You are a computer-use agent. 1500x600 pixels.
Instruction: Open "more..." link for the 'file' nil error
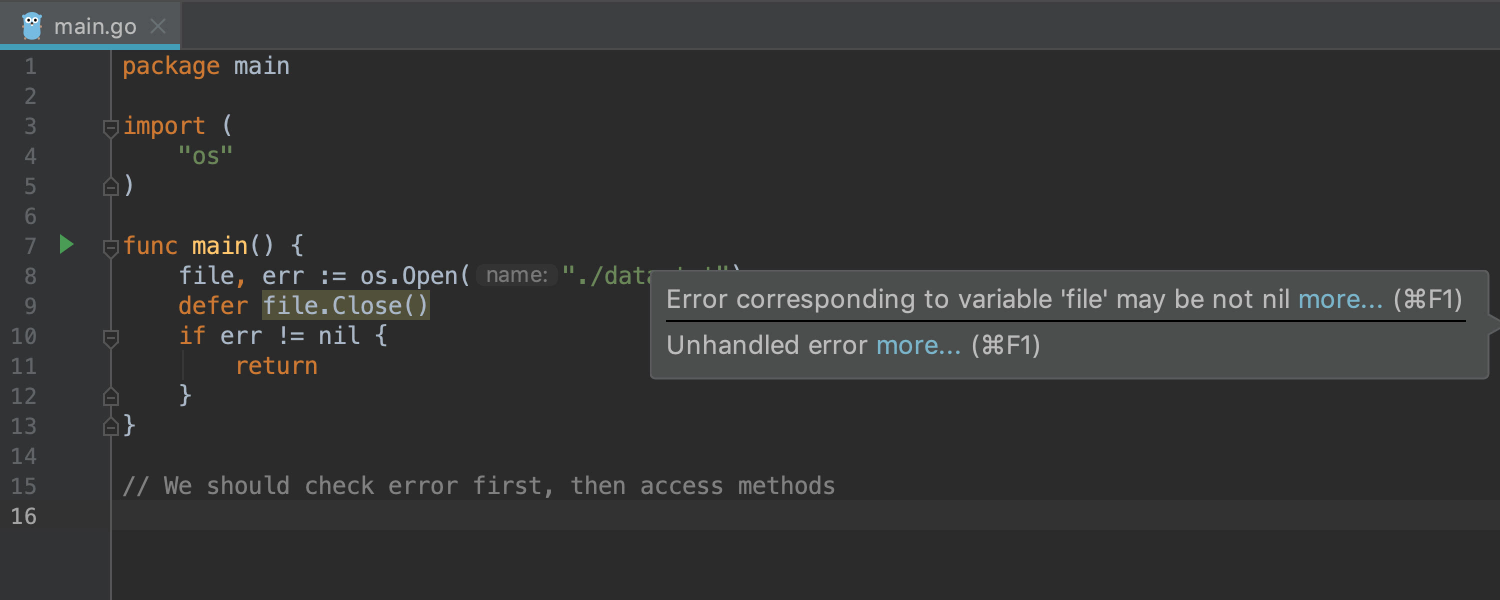click(x=1340, y=299)
